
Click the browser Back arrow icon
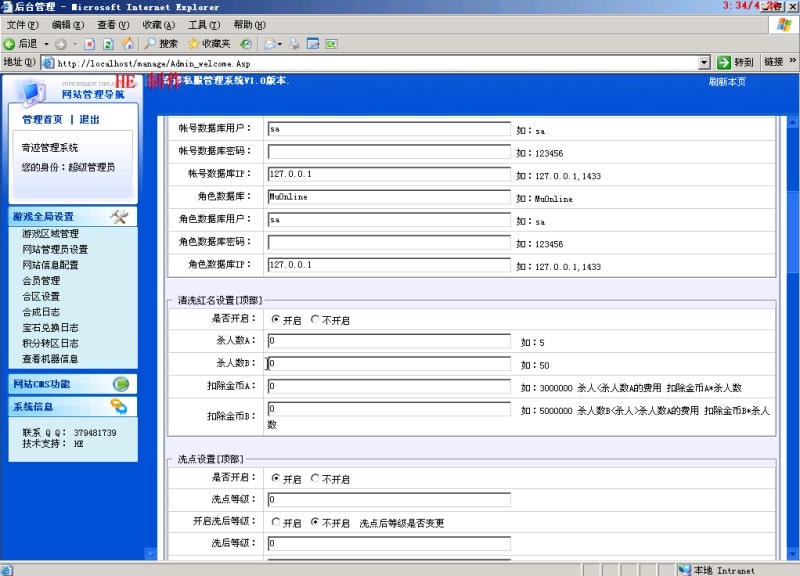[x=9, y=44]
